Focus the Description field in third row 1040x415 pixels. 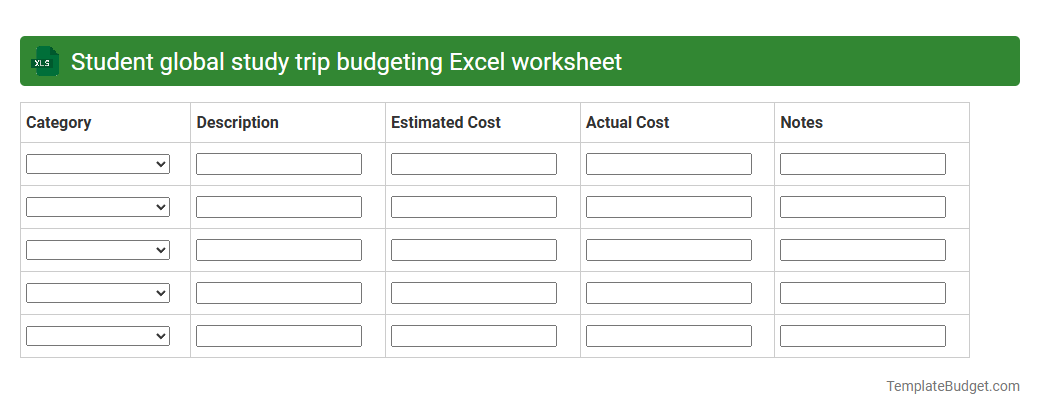(279, 250)
